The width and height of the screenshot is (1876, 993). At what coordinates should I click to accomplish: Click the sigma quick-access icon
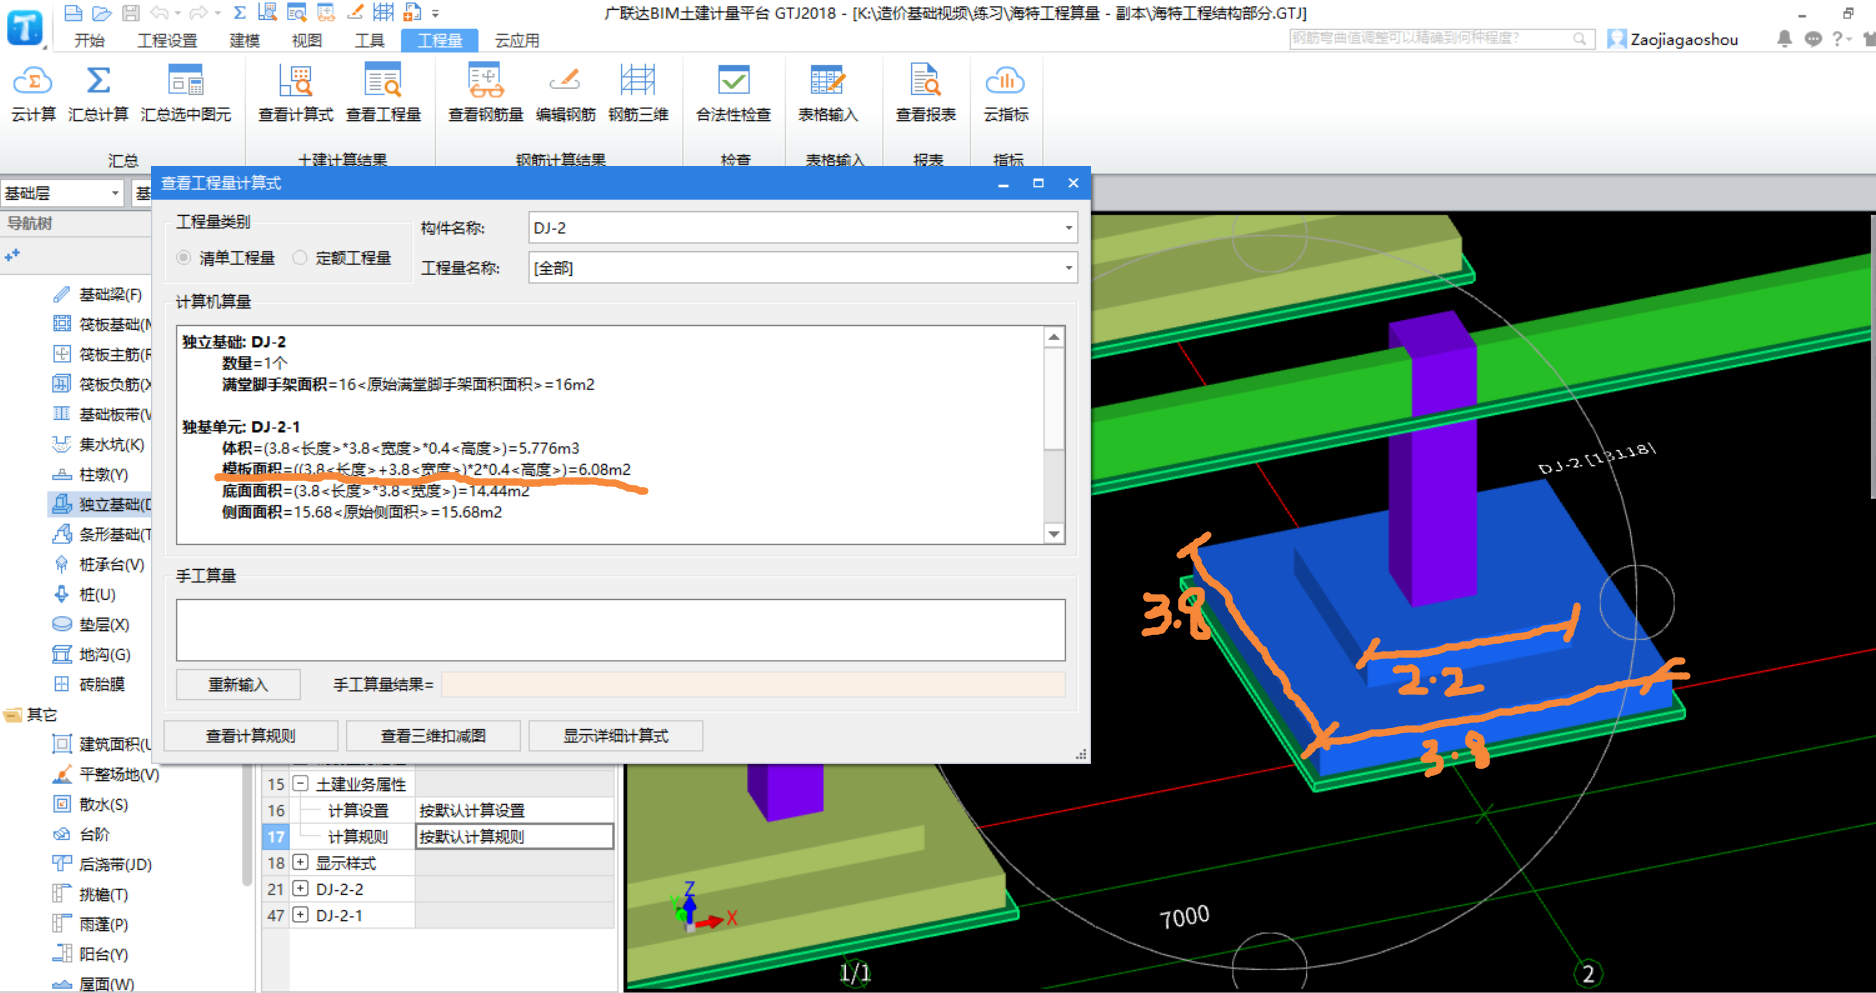coord(240,13)
